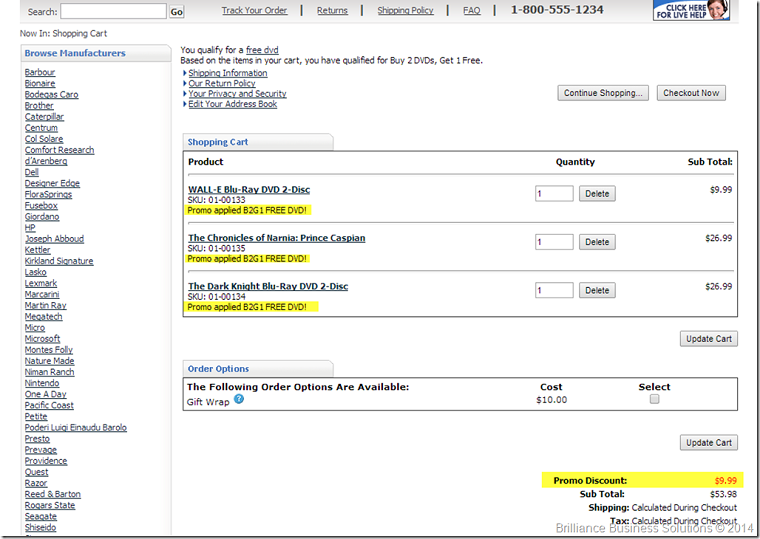Open the Returns link
Image resolution: width=760 pixels, height=539 pixels.
coord(332,10)
